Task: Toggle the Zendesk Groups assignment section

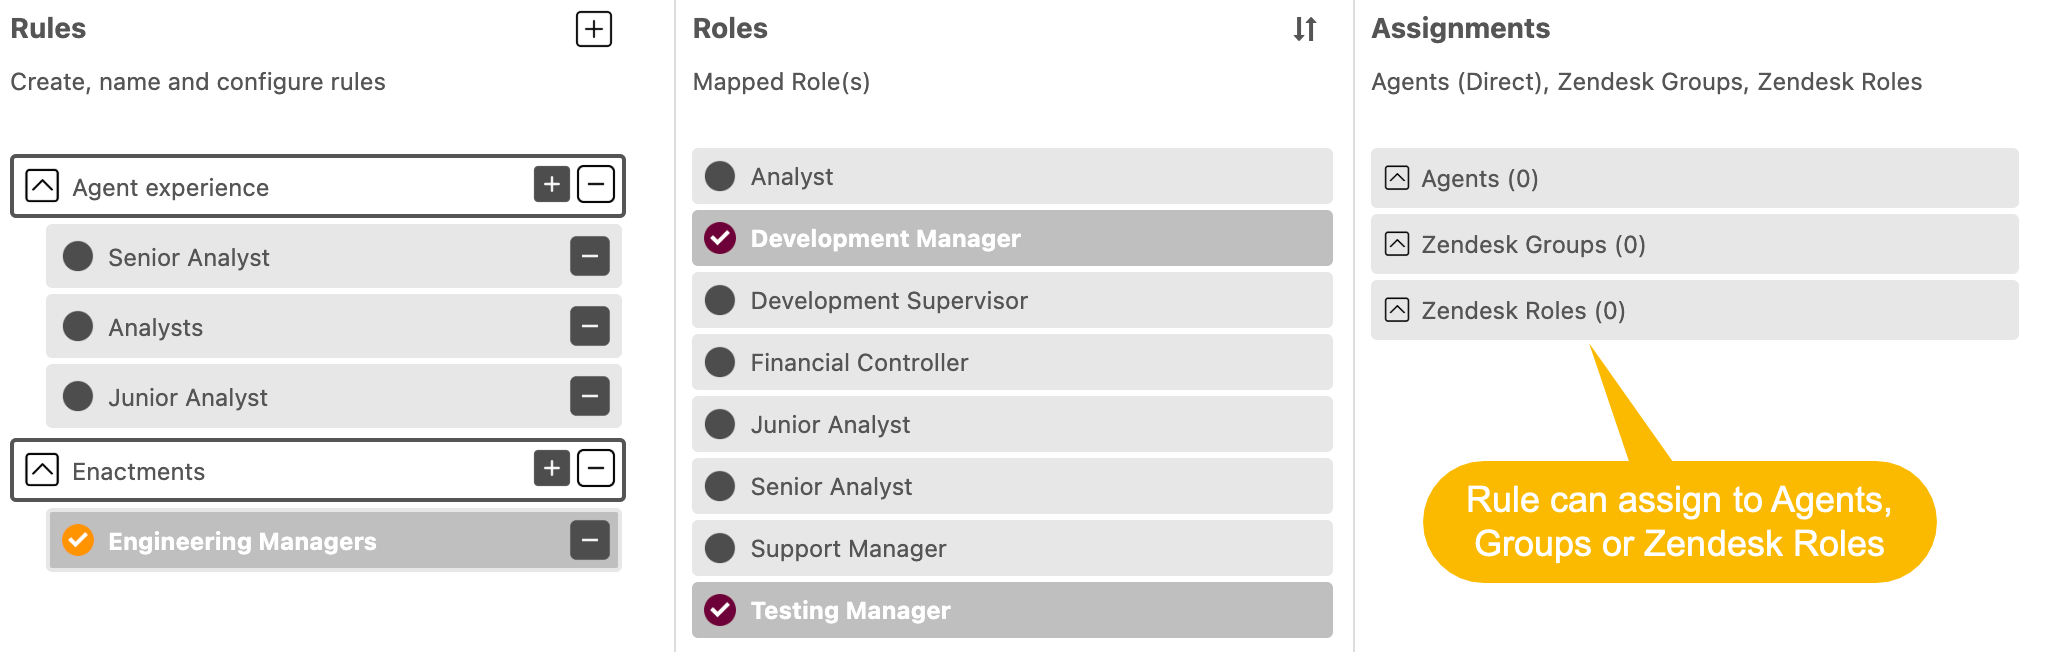Action: click(1397, 244)
